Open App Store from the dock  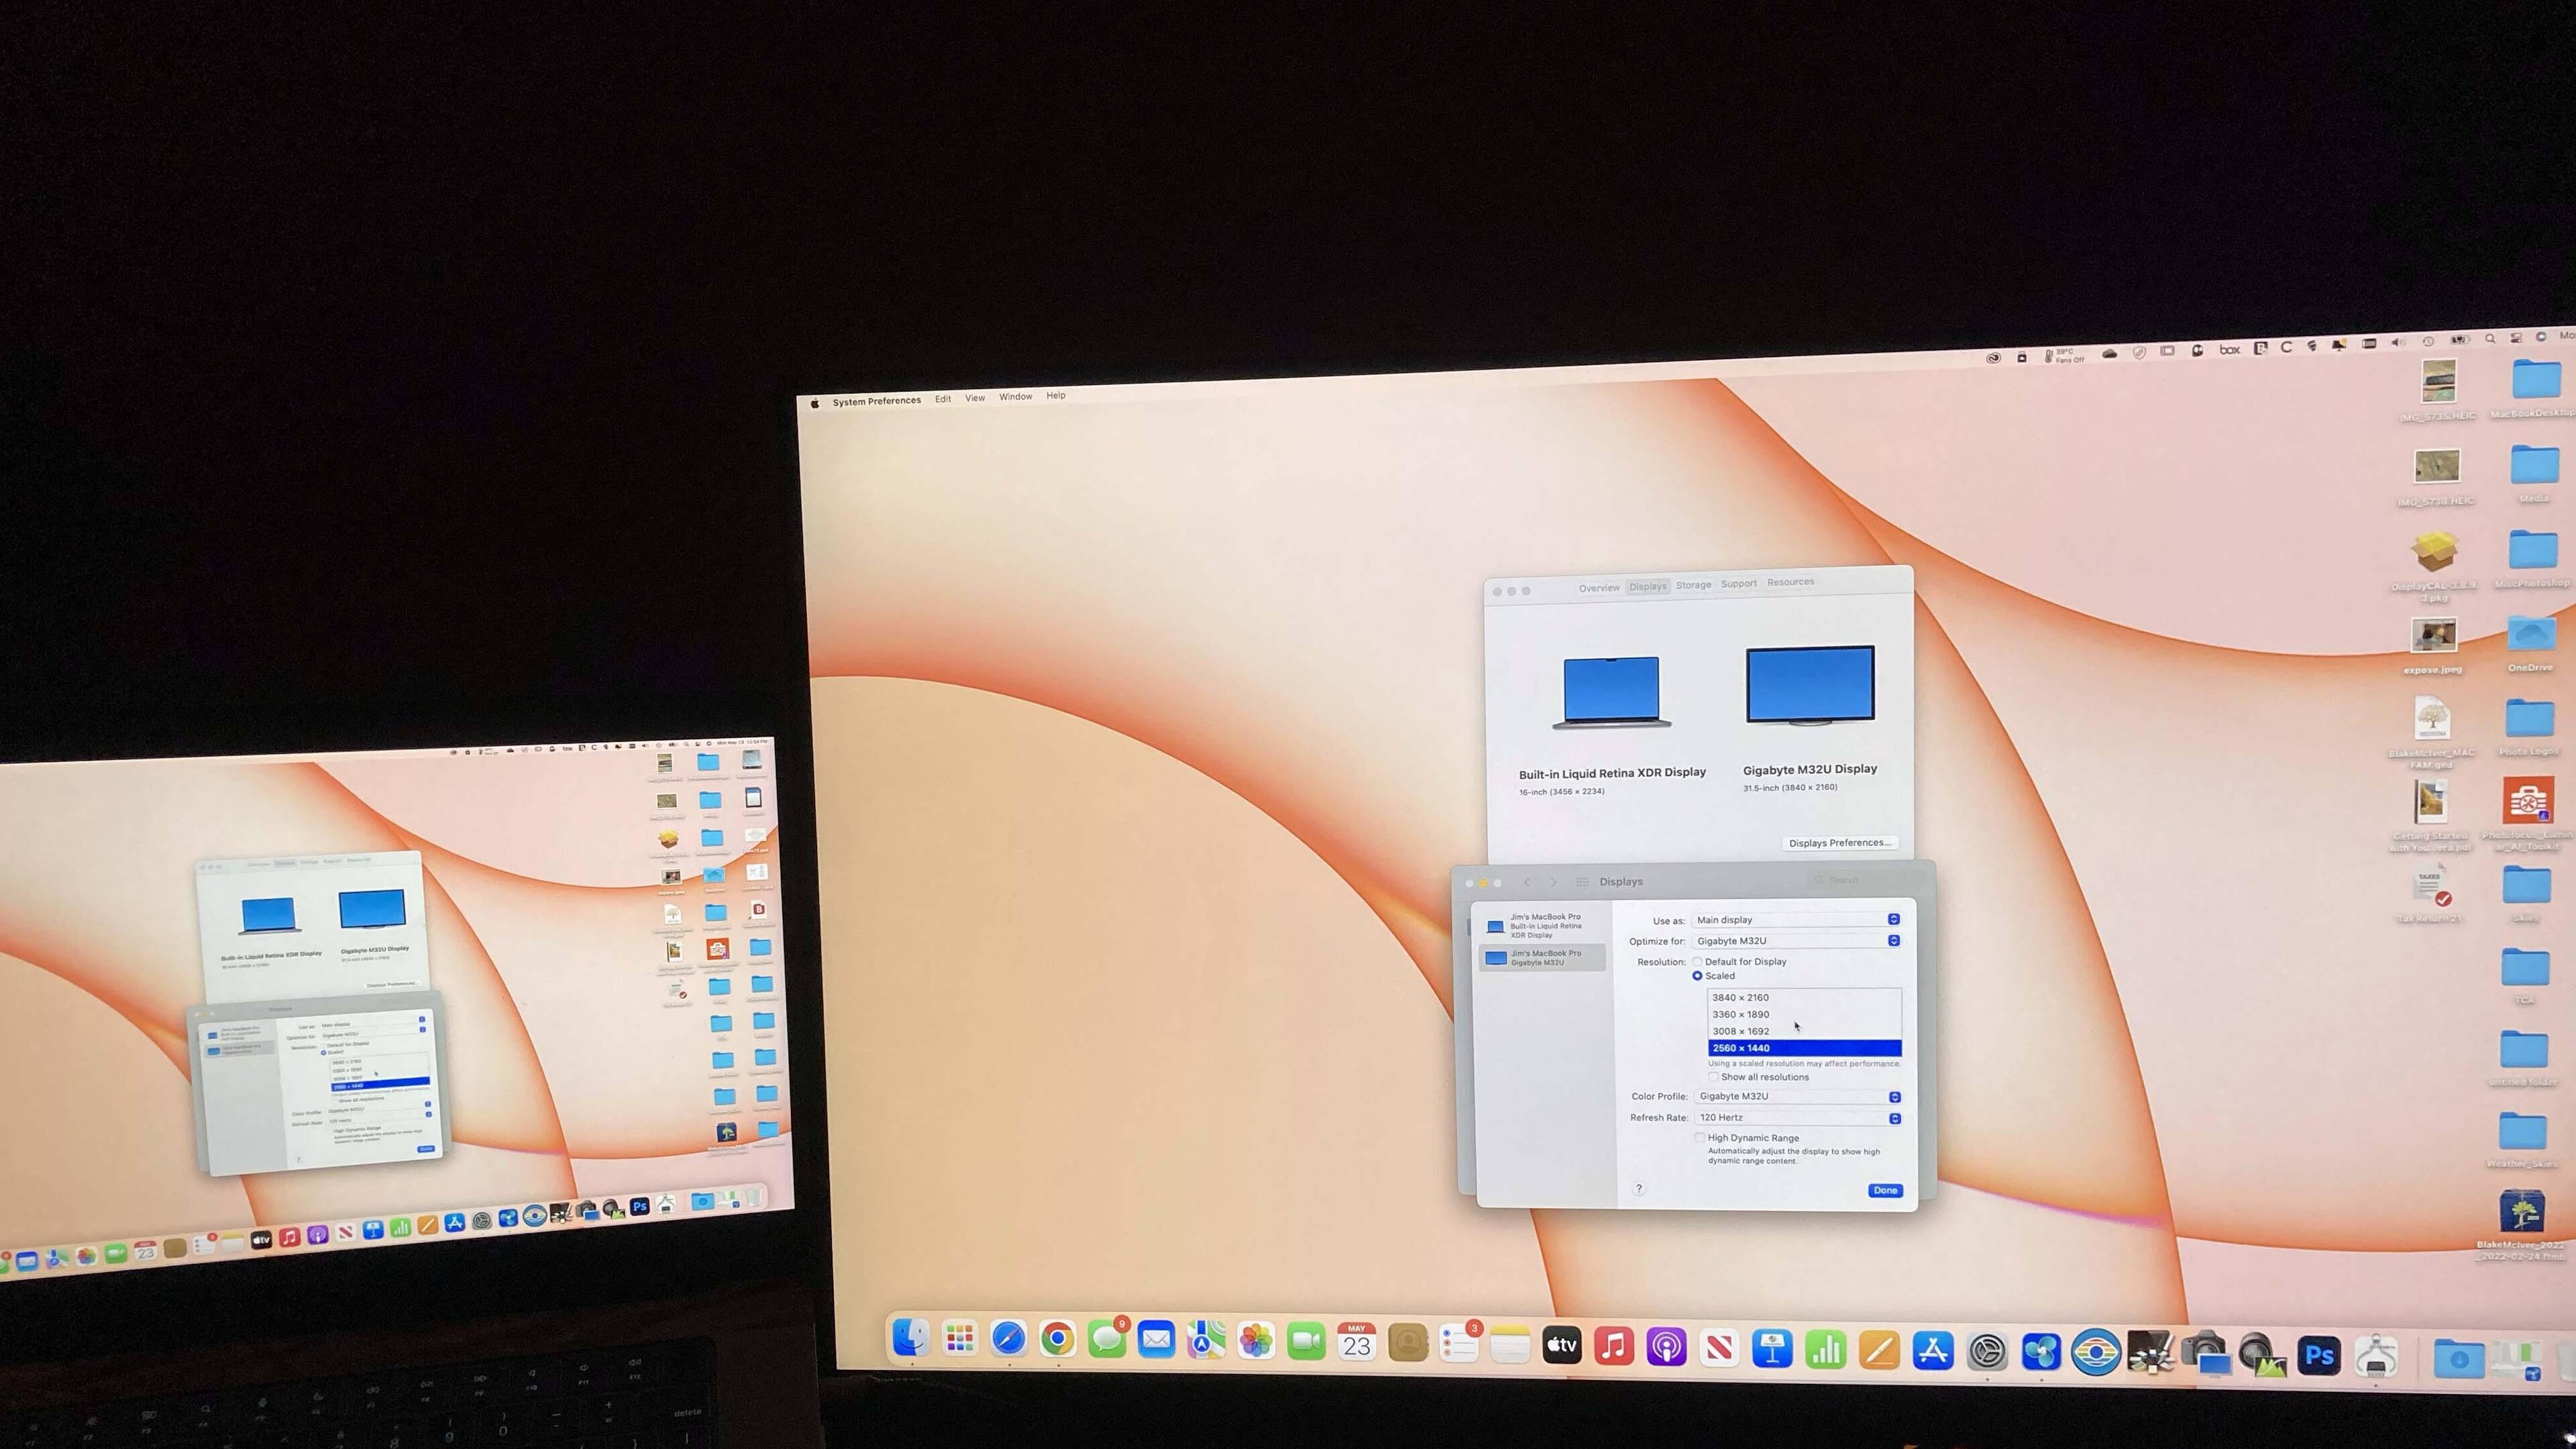[x=1932, y=1351]
